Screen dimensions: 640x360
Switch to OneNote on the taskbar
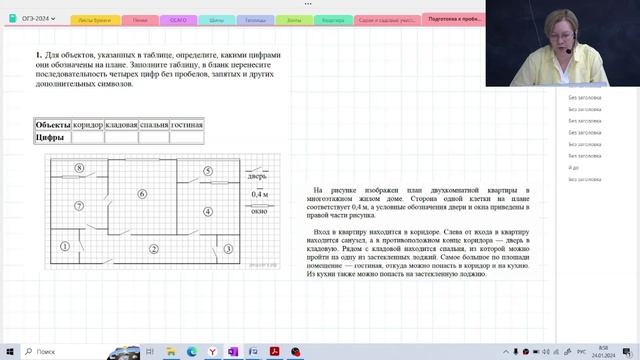tap(233, 351)
